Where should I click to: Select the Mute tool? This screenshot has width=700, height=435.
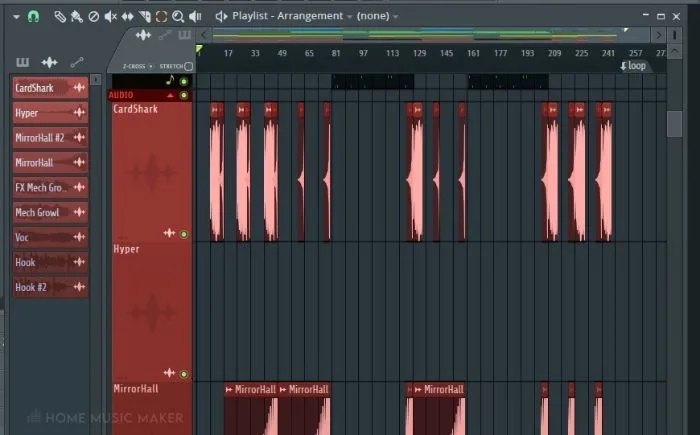coord(110,17)
